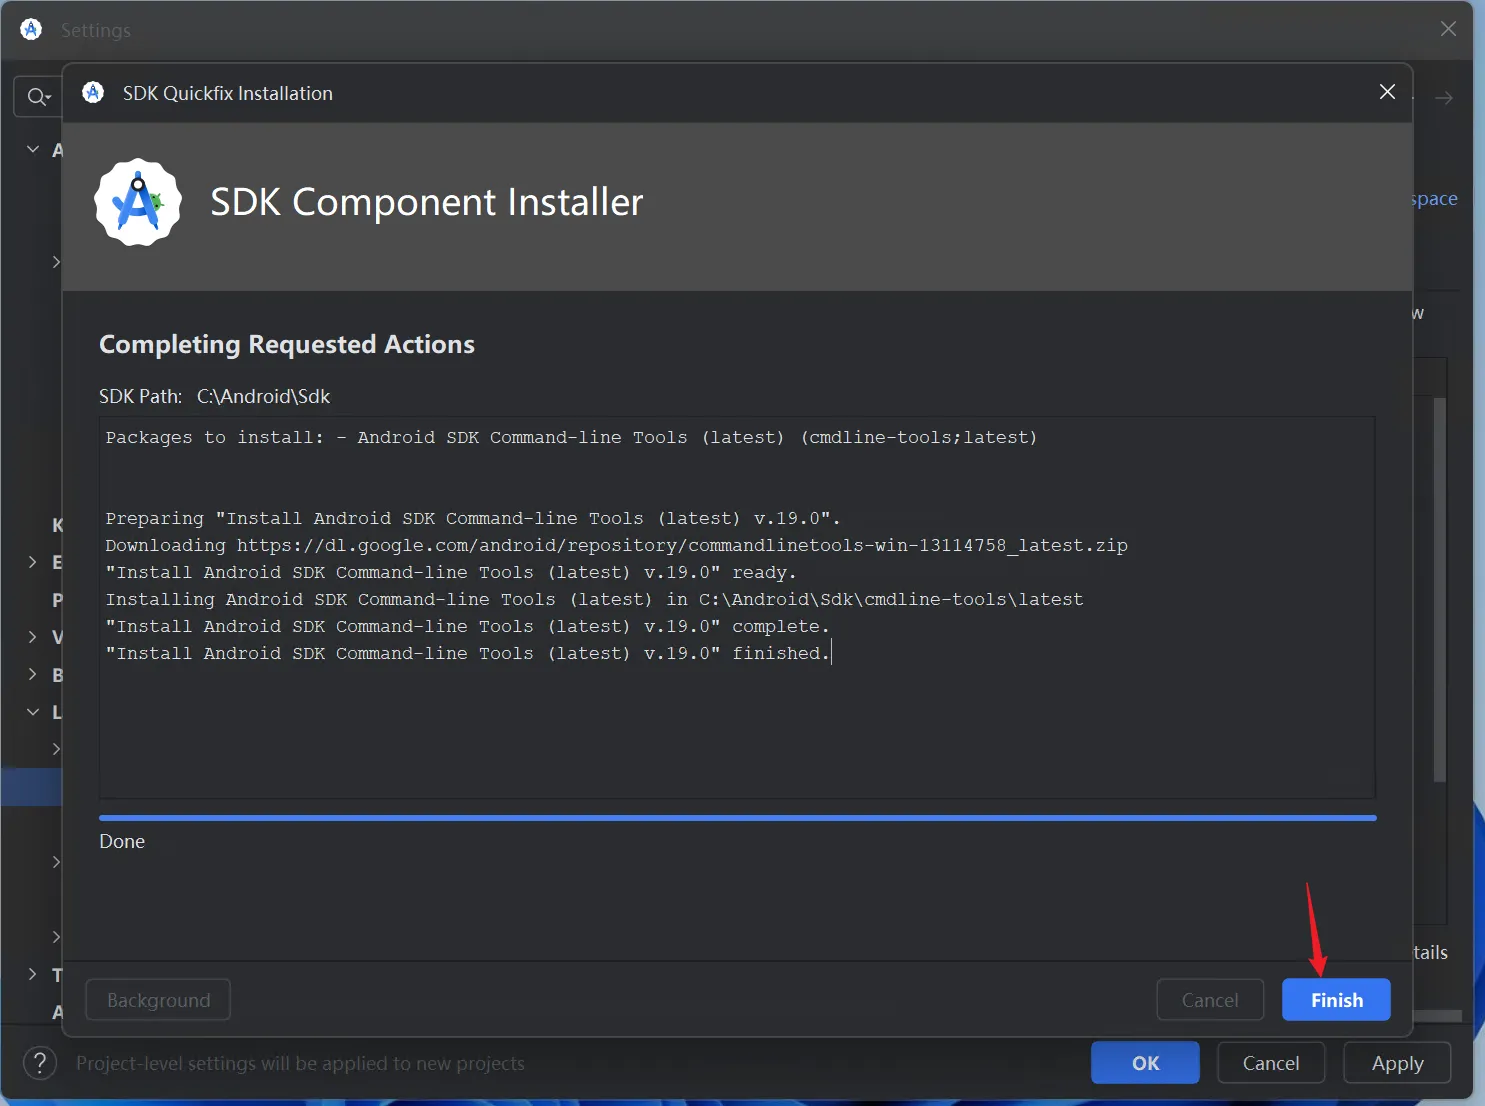This screenshot has height=1106, width=1485.
Task: Click Cancel in the Settings window
Action: [1271, 1063]
